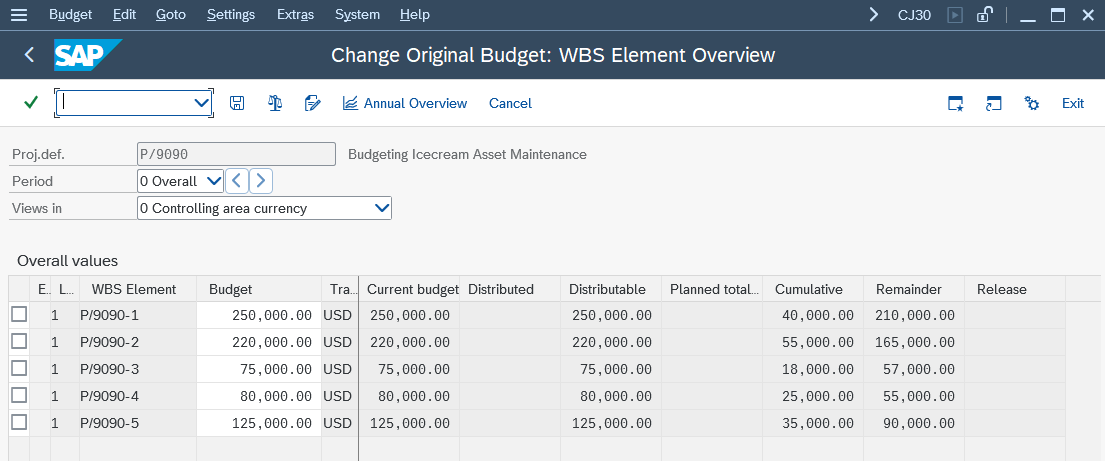The height and width of the screenshot is (461, 1105).
Task: Select checkbox for row P/9090-1
Action: click(x=19, y=314)
